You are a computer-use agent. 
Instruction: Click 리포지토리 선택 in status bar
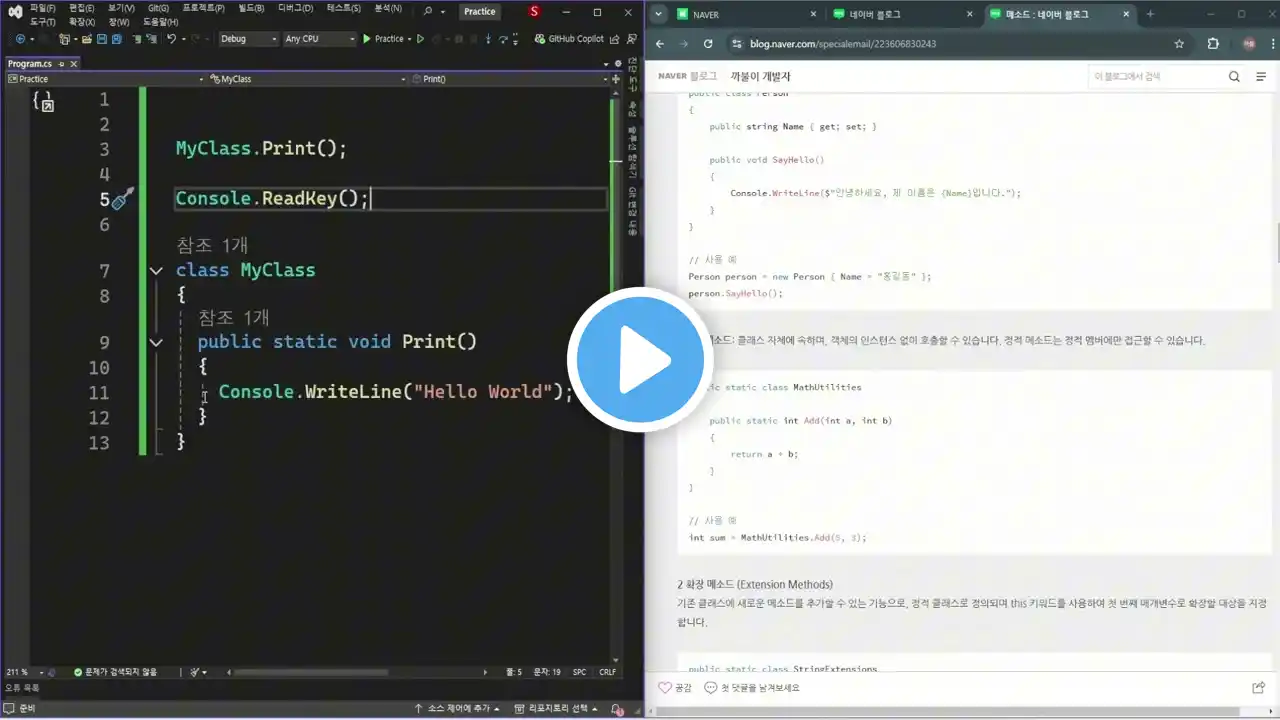point(557,708)
